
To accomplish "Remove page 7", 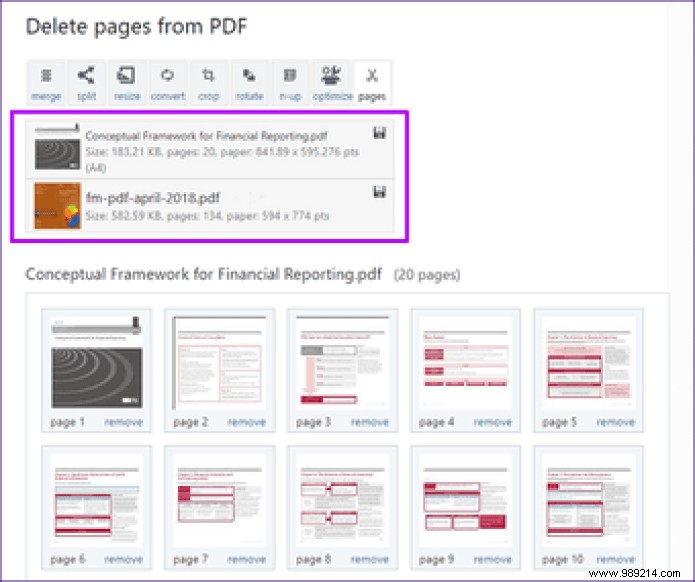I will pyautogui.click(x=247, y=559).
